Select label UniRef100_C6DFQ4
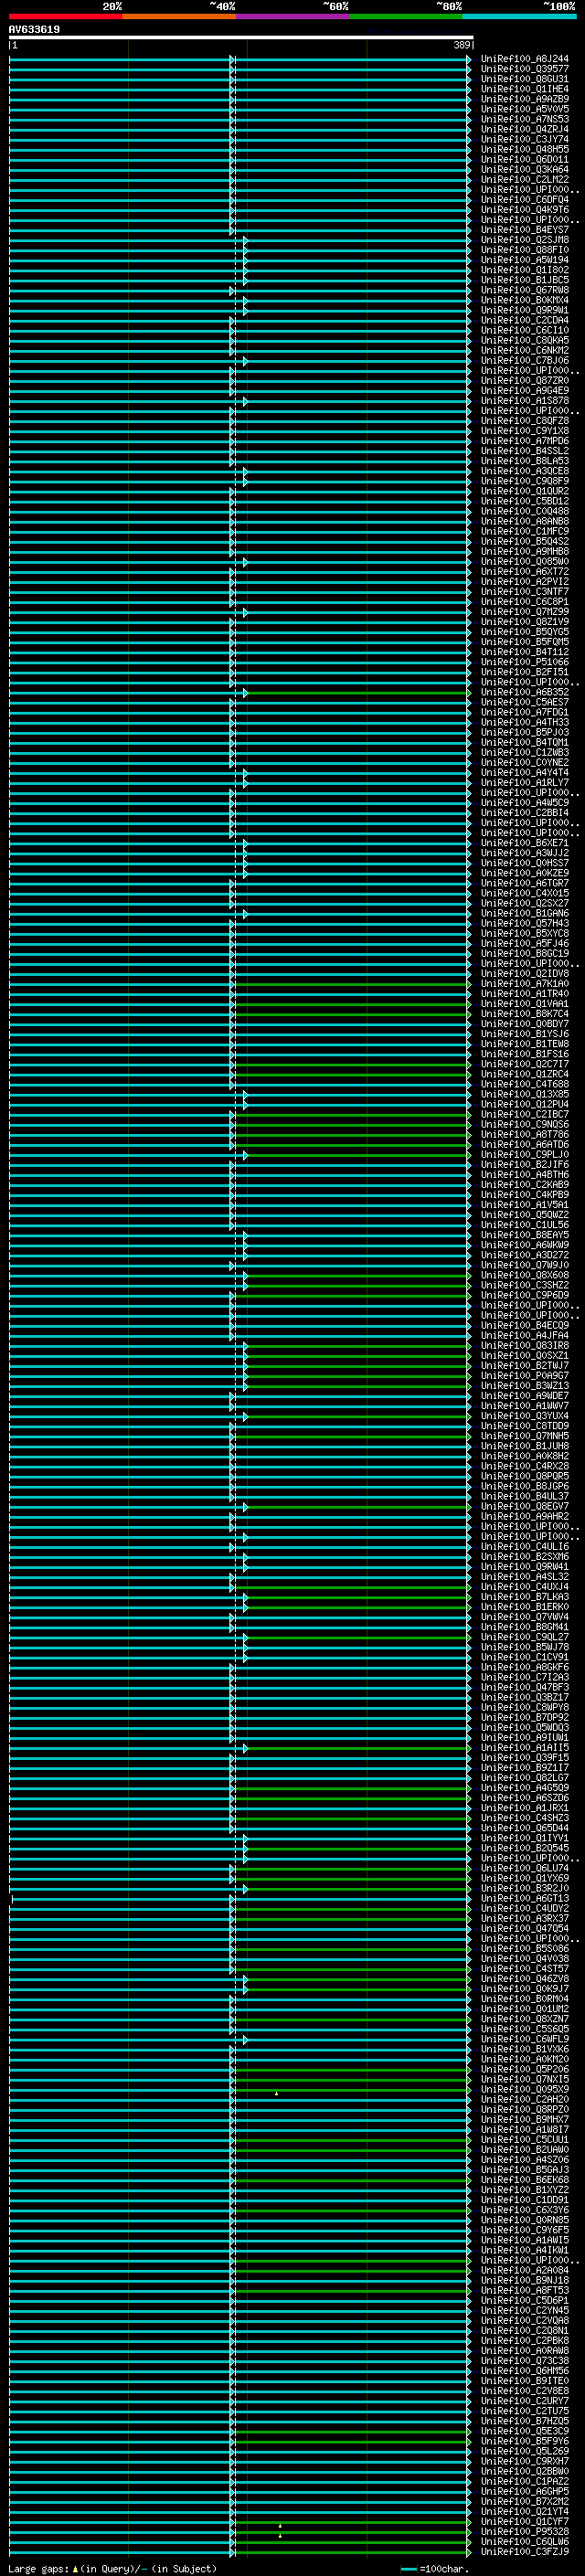The width and height of the screenshot is (585, 2576). coord(525,199)
